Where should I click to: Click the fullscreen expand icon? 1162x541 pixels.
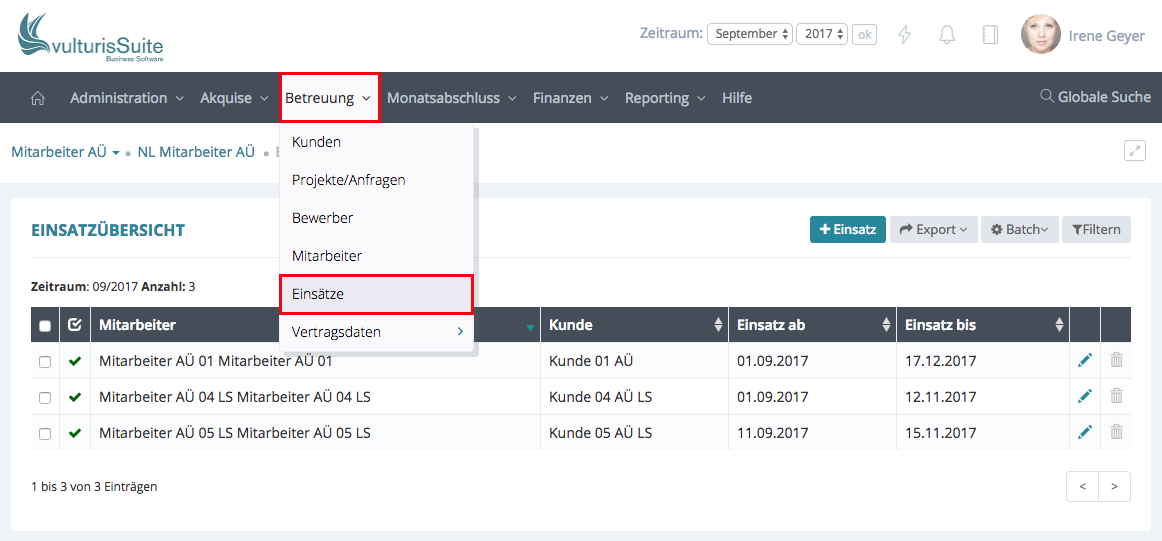pos(1134,151)
